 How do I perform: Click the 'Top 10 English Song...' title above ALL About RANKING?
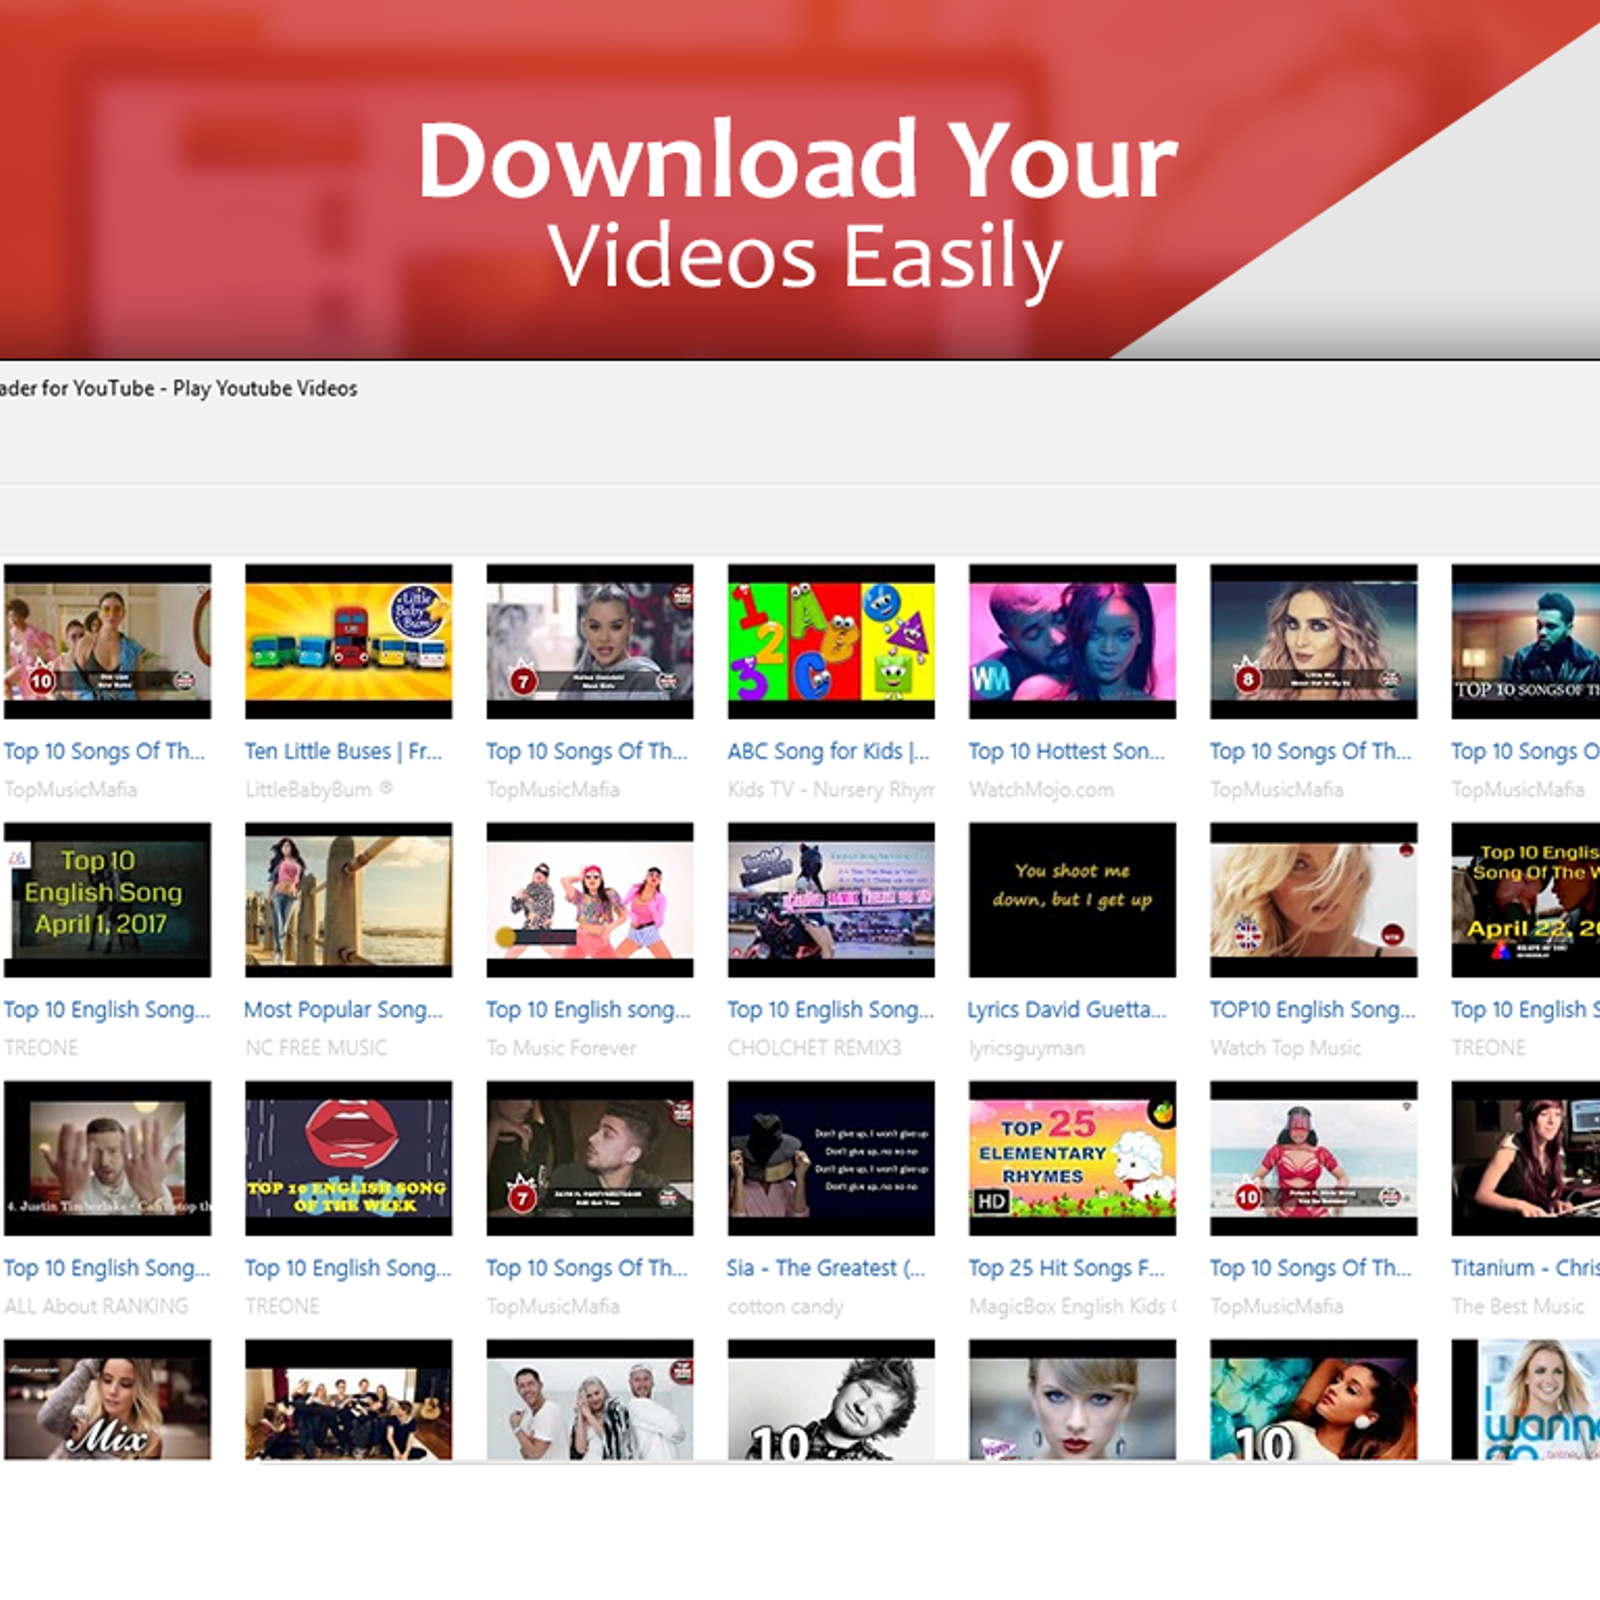[107, 1268]
